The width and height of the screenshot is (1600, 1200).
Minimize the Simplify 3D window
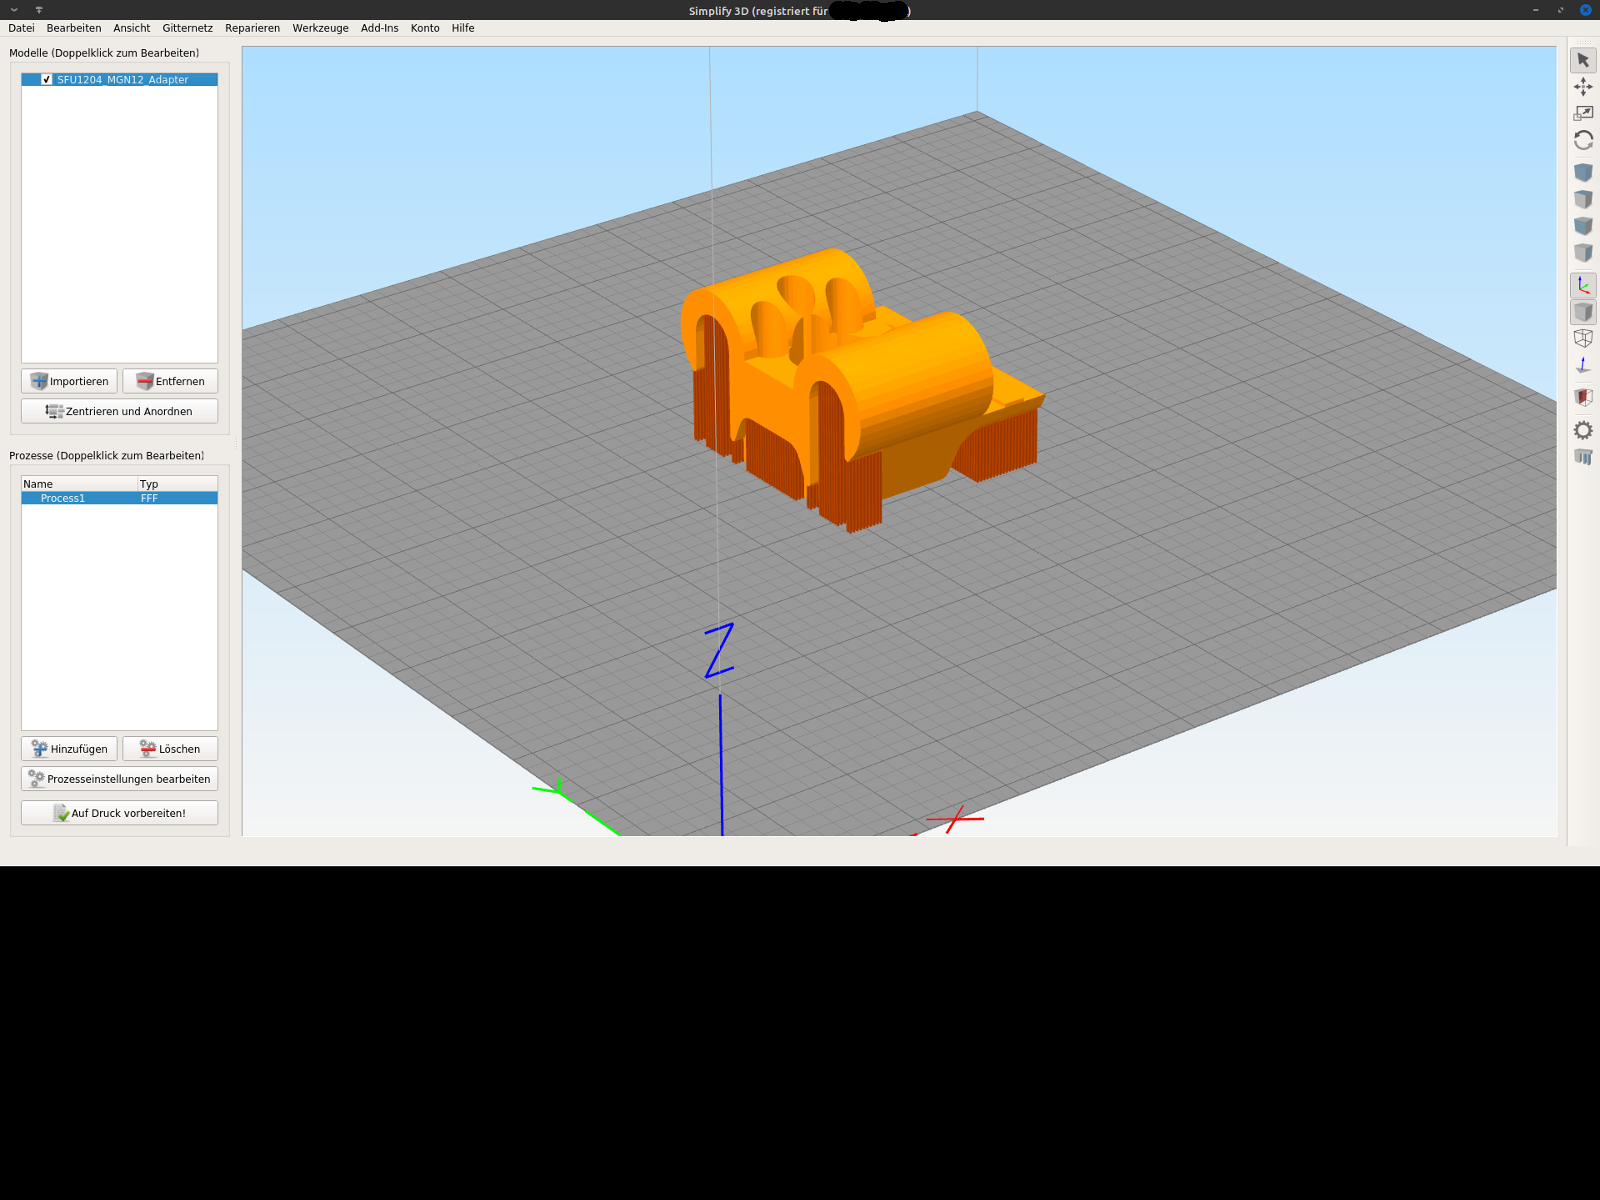1535,10
